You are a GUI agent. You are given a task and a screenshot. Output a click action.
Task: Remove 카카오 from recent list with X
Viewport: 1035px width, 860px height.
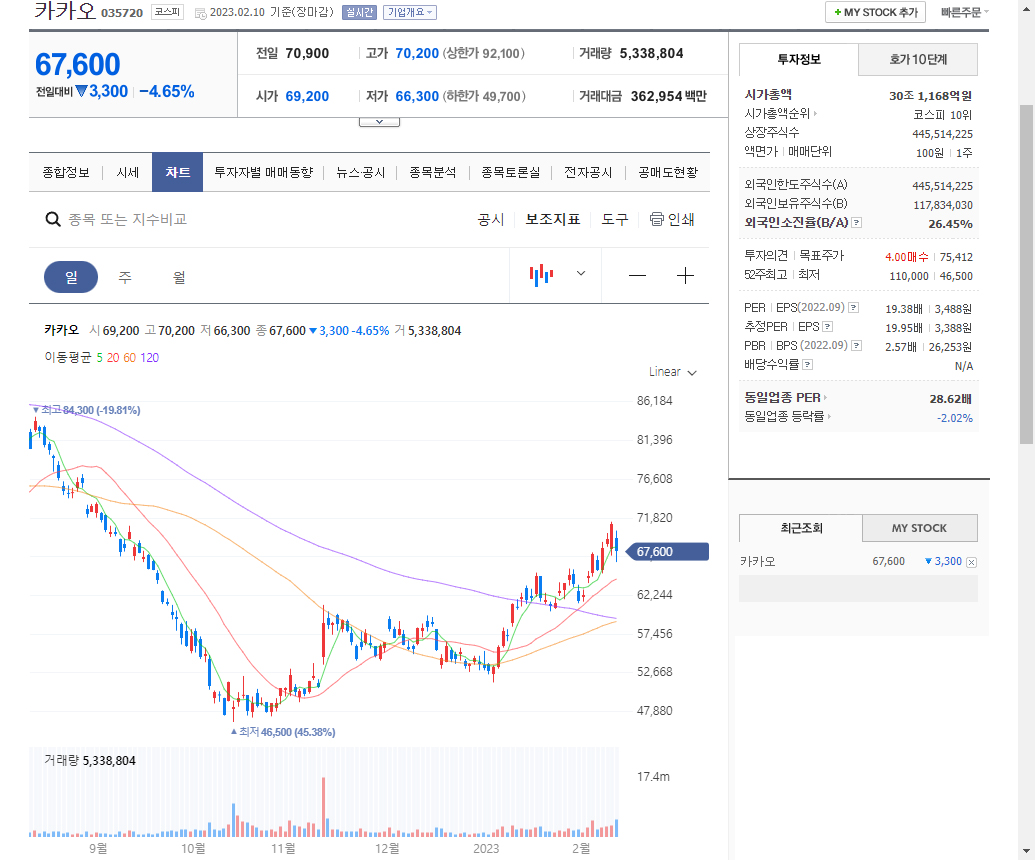971,562
